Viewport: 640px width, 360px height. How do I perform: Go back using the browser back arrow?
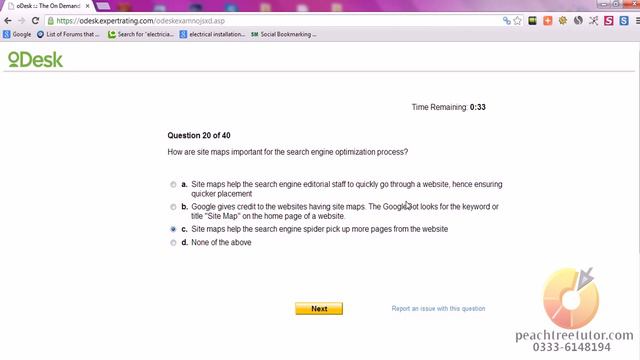[x=8, y=21]
